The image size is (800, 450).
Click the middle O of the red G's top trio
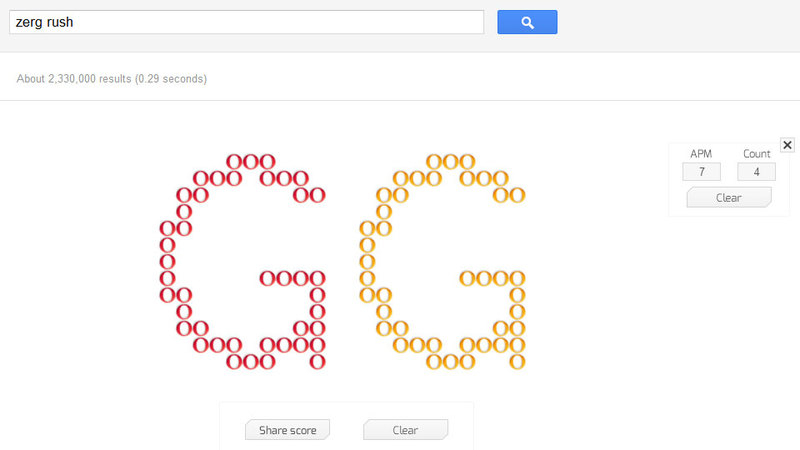(x=251, y=162)
